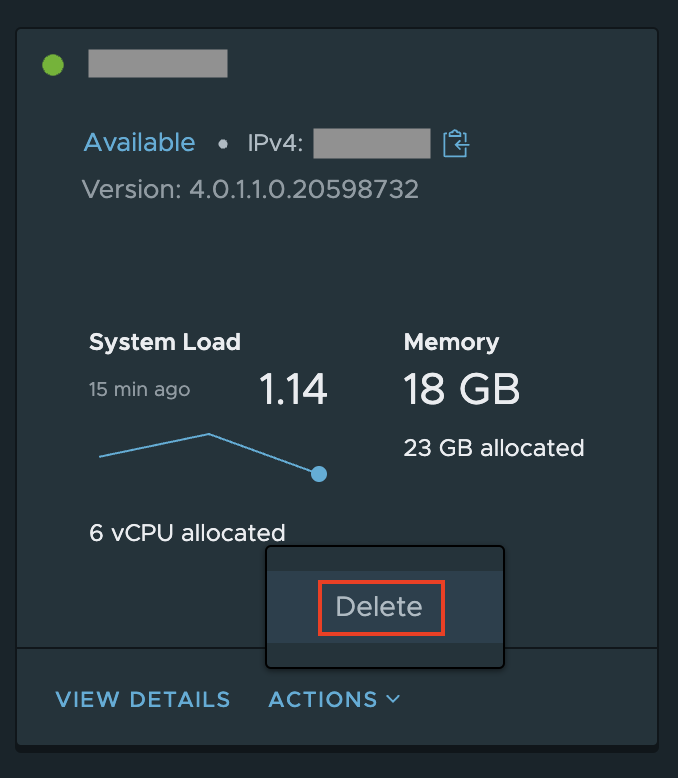Click the redacted IPv4 address value
This screenshot has width=678, height=778.
(x=372, y=143)
